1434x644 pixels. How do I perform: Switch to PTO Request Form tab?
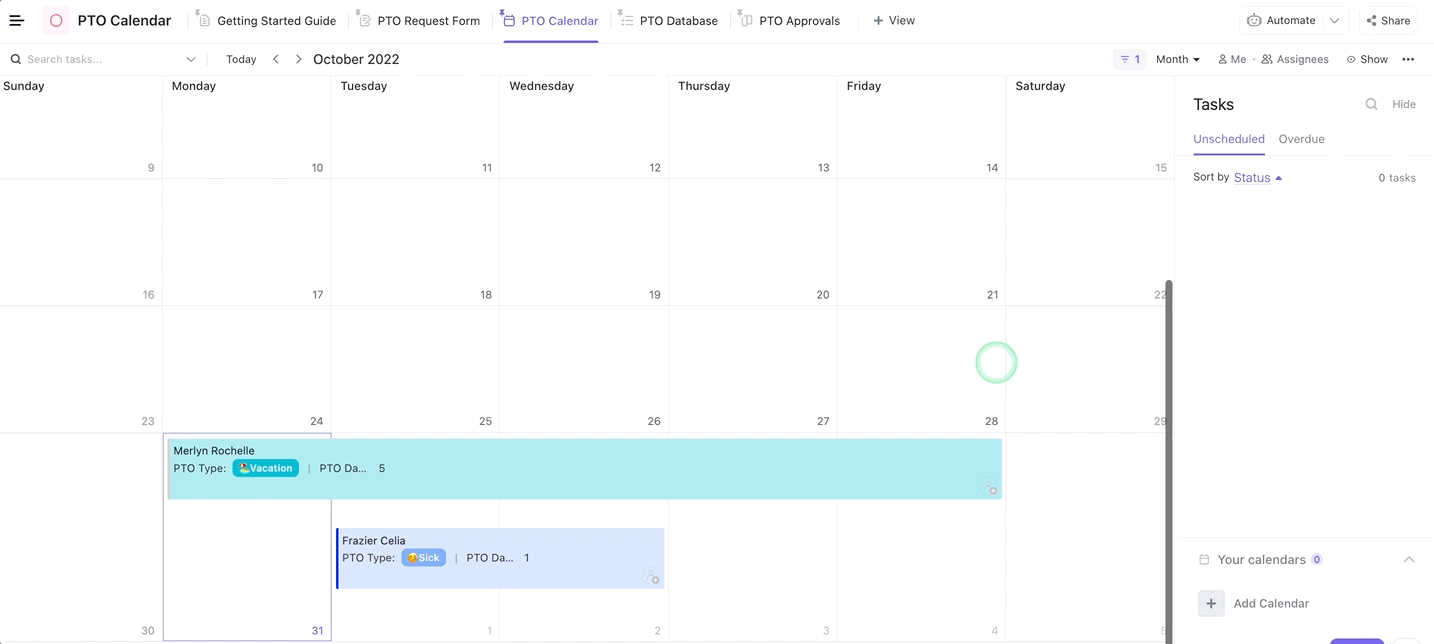[x=419, y=20]
